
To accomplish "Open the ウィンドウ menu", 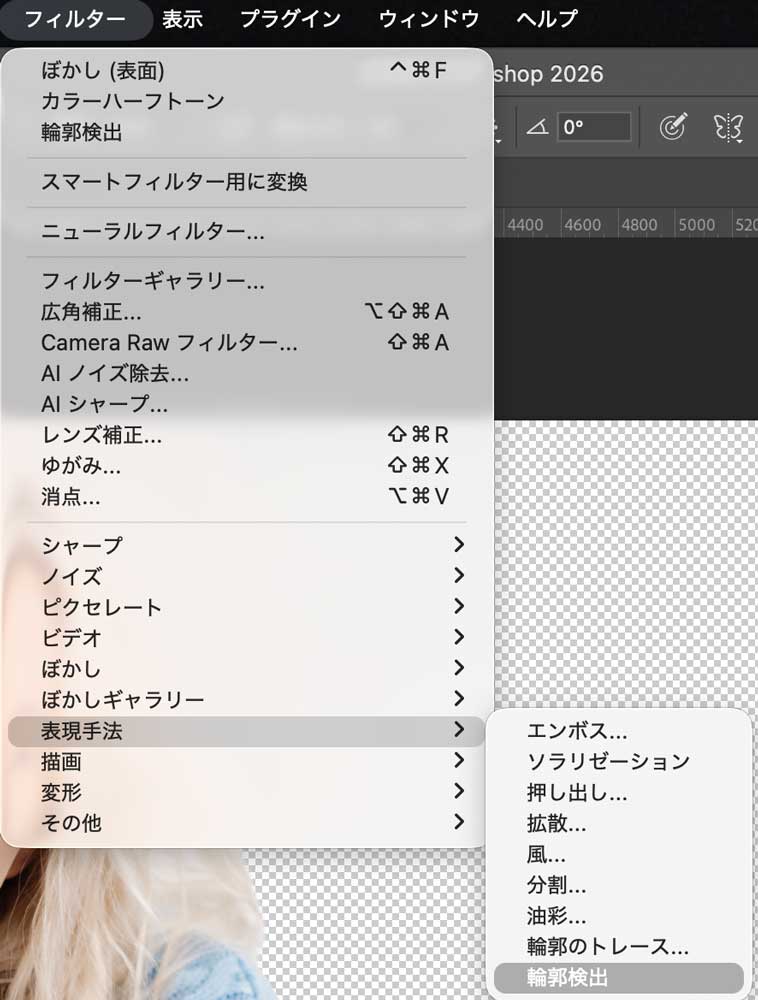I will (x=429, y=19).
